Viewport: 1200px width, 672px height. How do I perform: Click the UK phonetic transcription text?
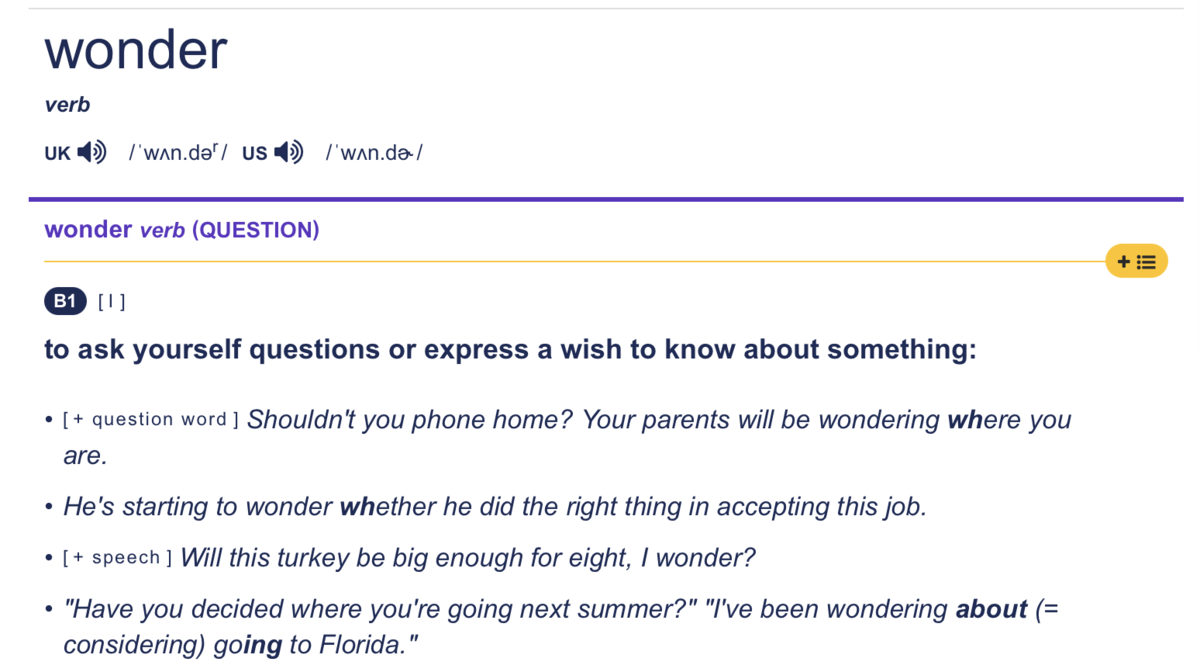click(x=178, y=153)
